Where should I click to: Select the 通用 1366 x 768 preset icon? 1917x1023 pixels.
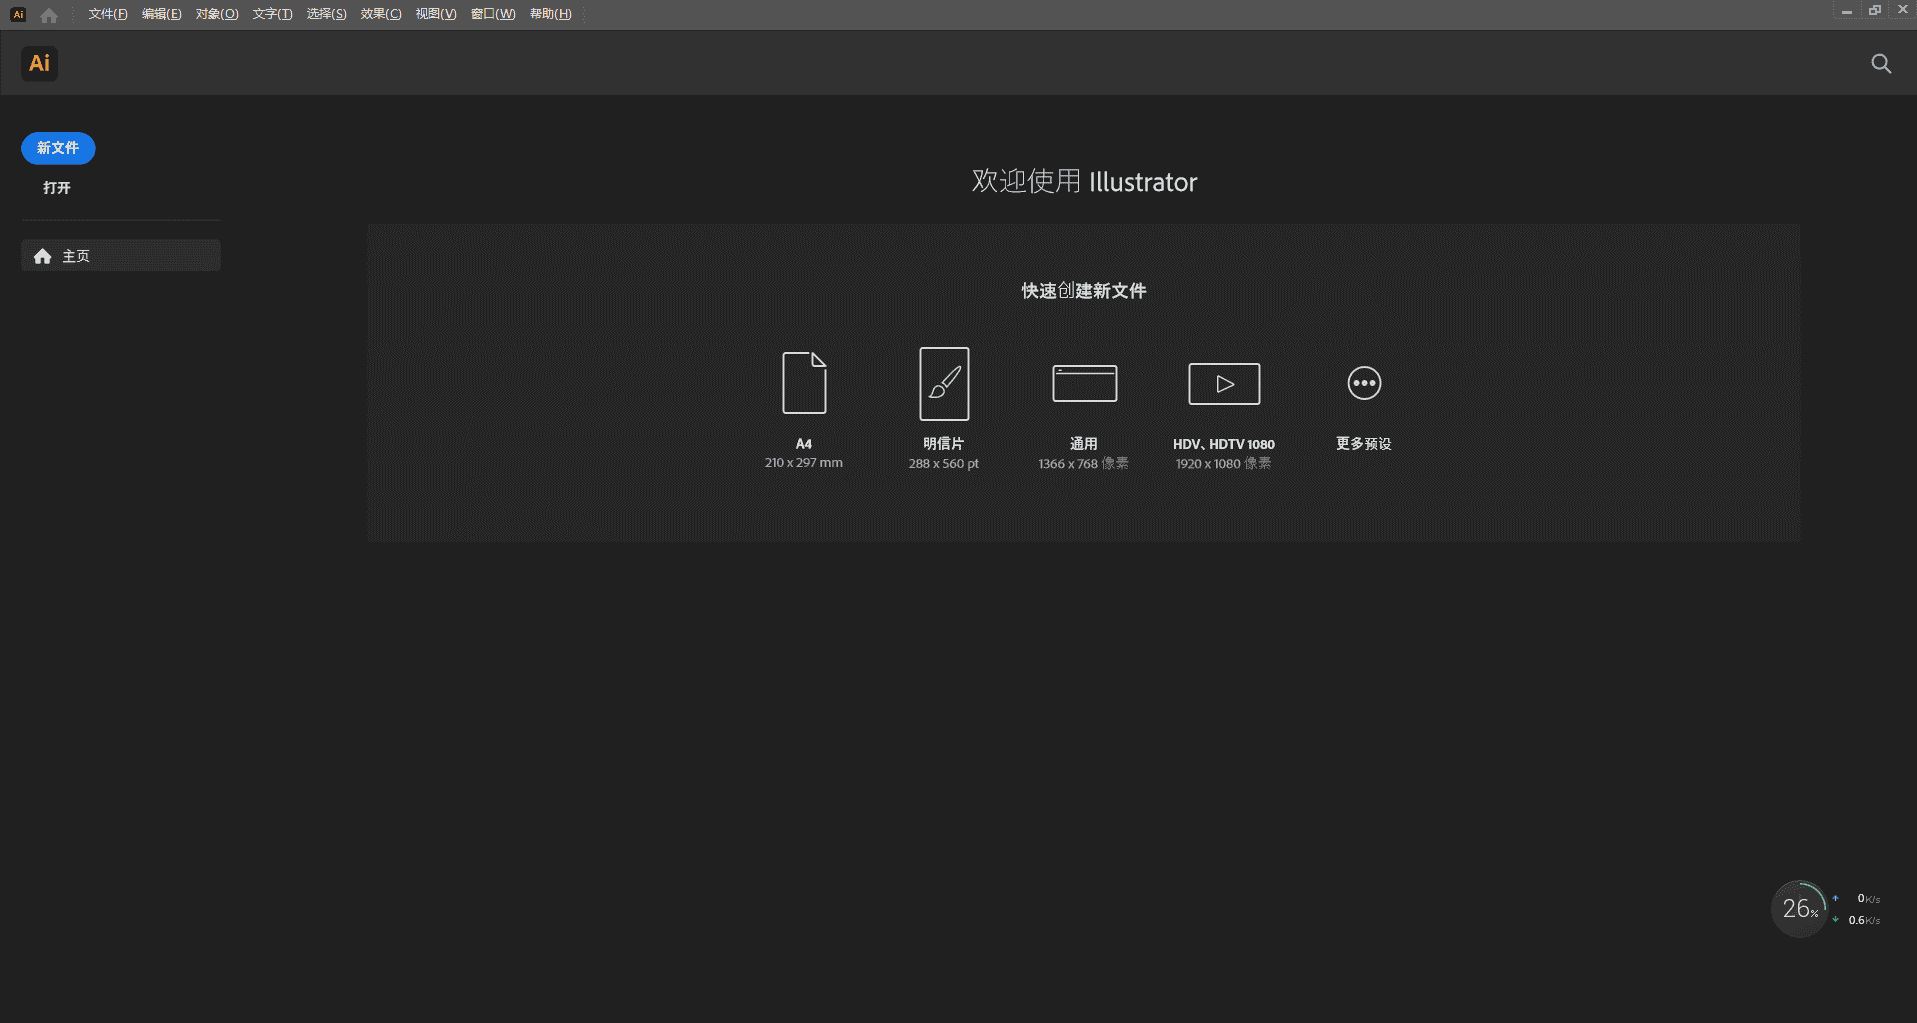(1084, 383)
